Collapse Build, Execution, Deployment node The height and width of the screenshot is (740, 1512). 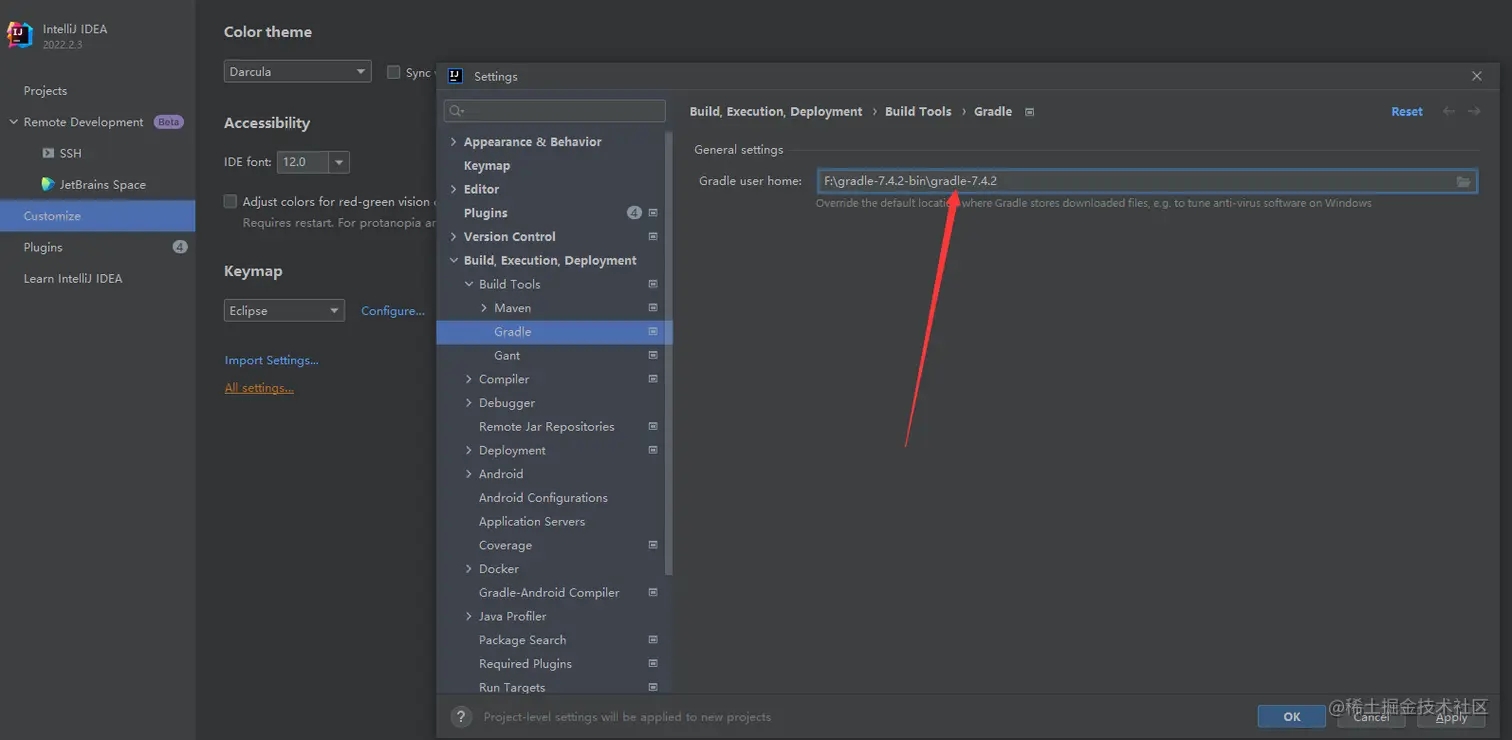pyautogui.click(x=454, y=261)
